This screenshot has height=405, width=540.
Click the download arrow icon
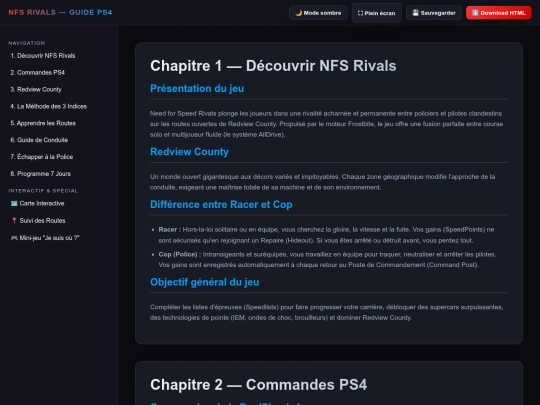475,13
